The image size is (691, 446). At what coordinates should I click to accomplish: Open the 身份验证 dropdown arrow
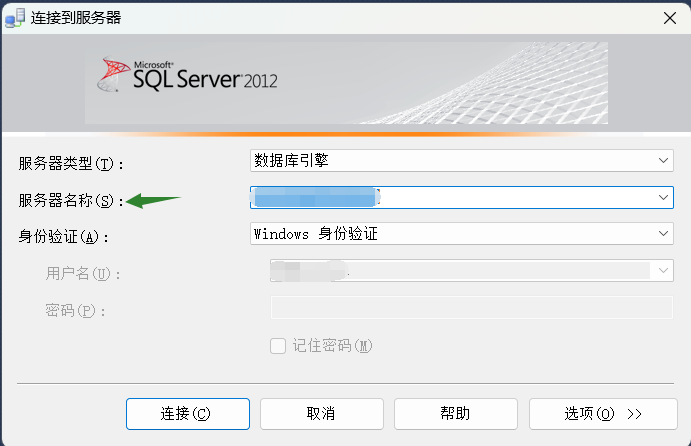[663, 234]
